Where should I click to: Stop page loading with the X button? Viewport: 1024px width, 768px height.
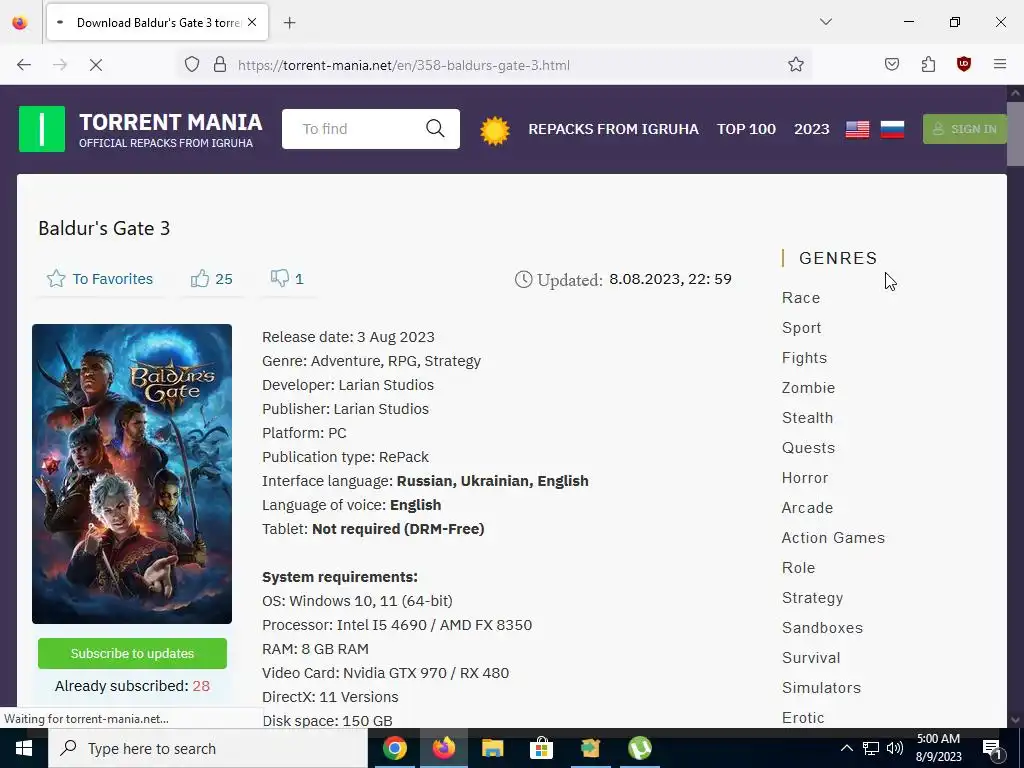point(95,65)
